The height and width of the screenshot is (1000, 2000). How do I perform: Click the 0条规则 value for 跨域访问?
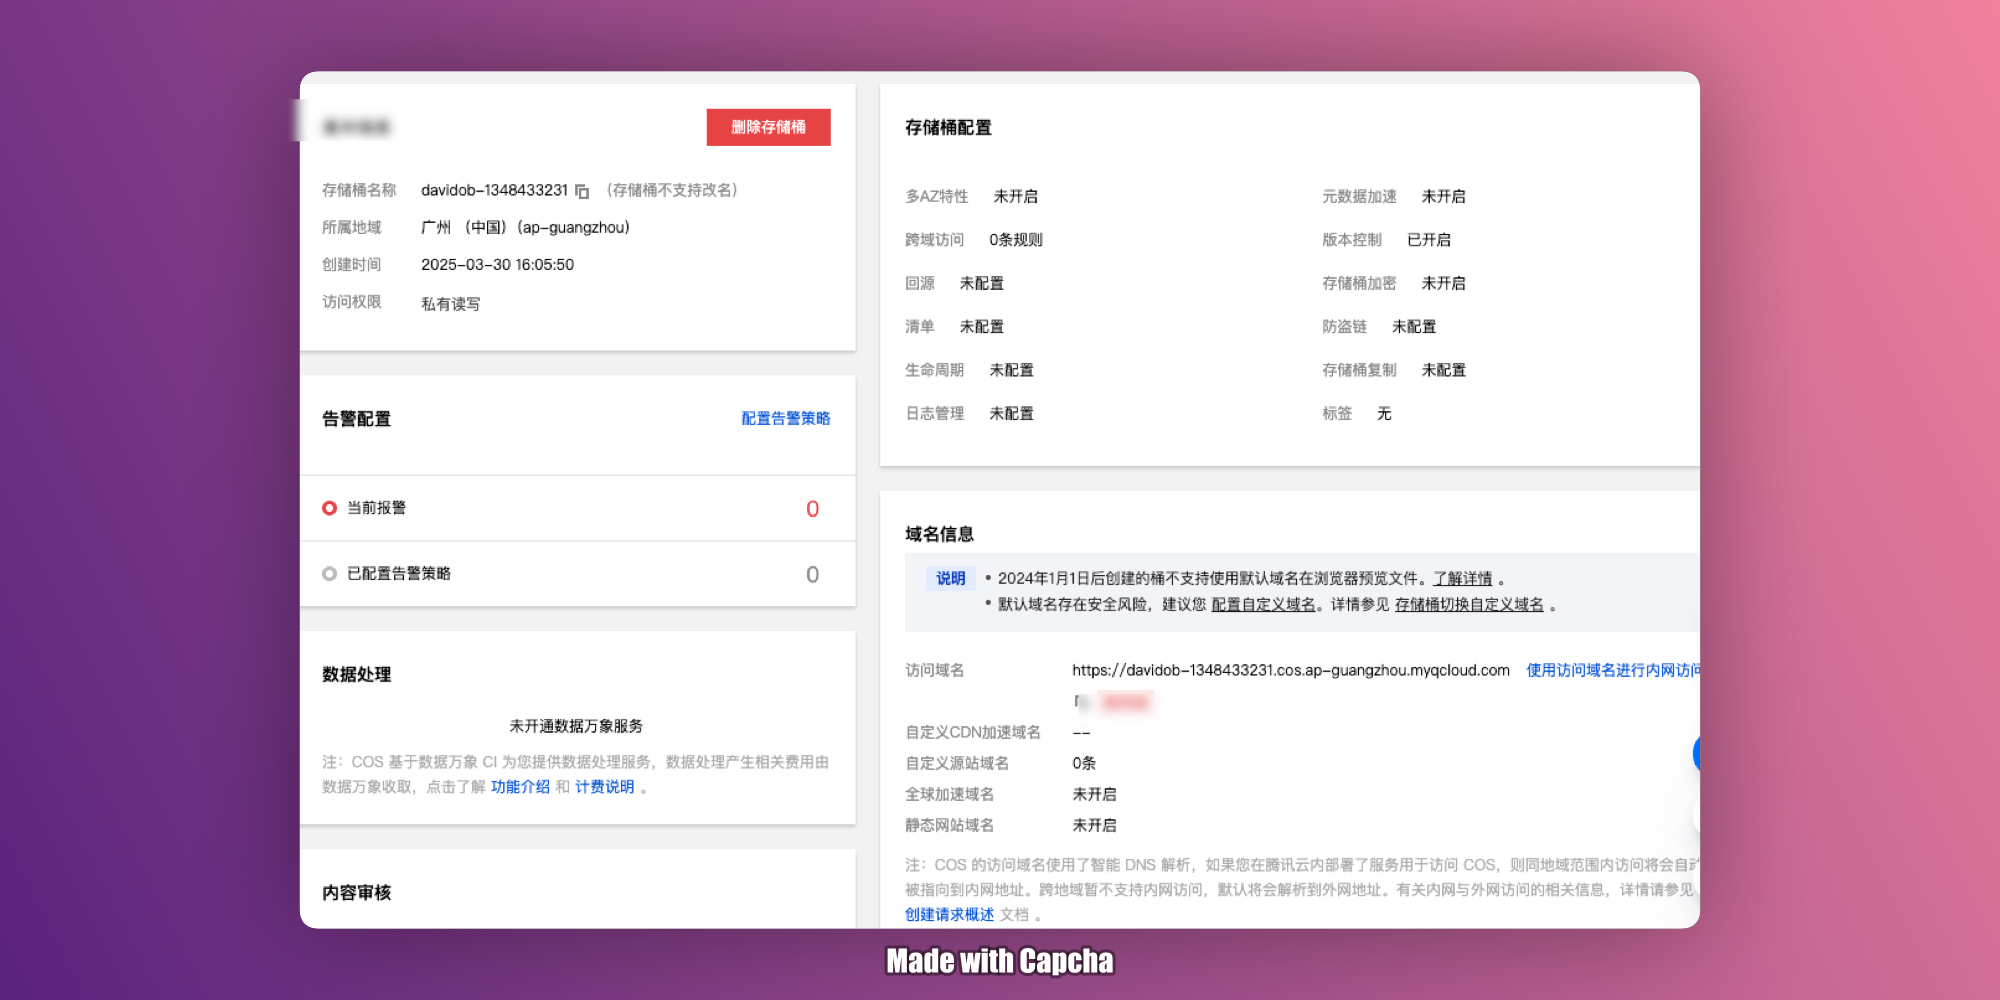point(1015,240)
